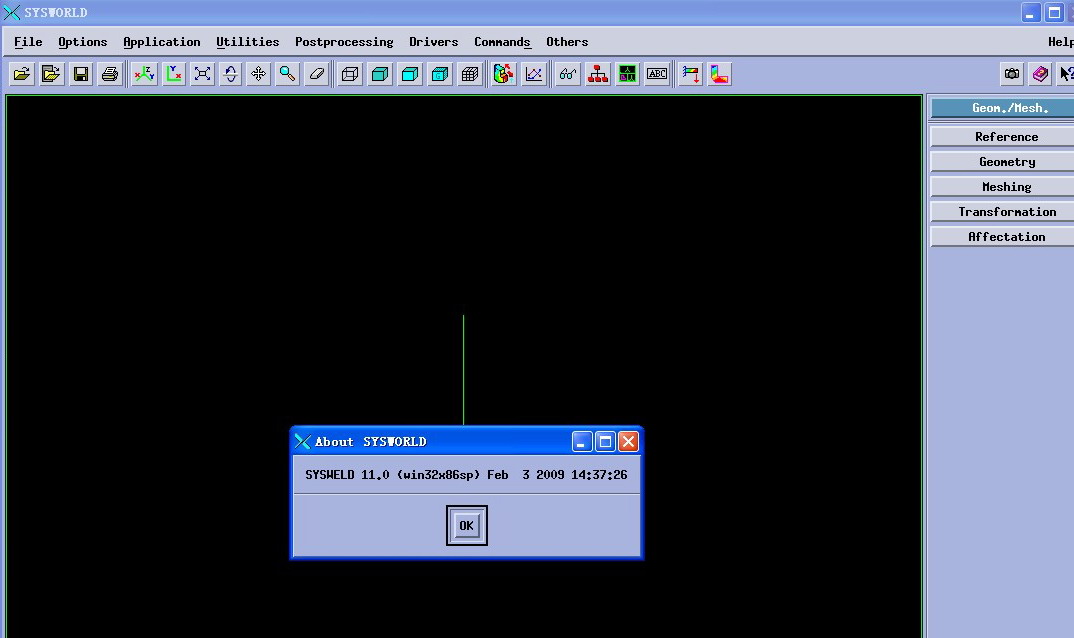Click the eyeglasses viewer icon
1074x638 pixels.
point(568,74)
